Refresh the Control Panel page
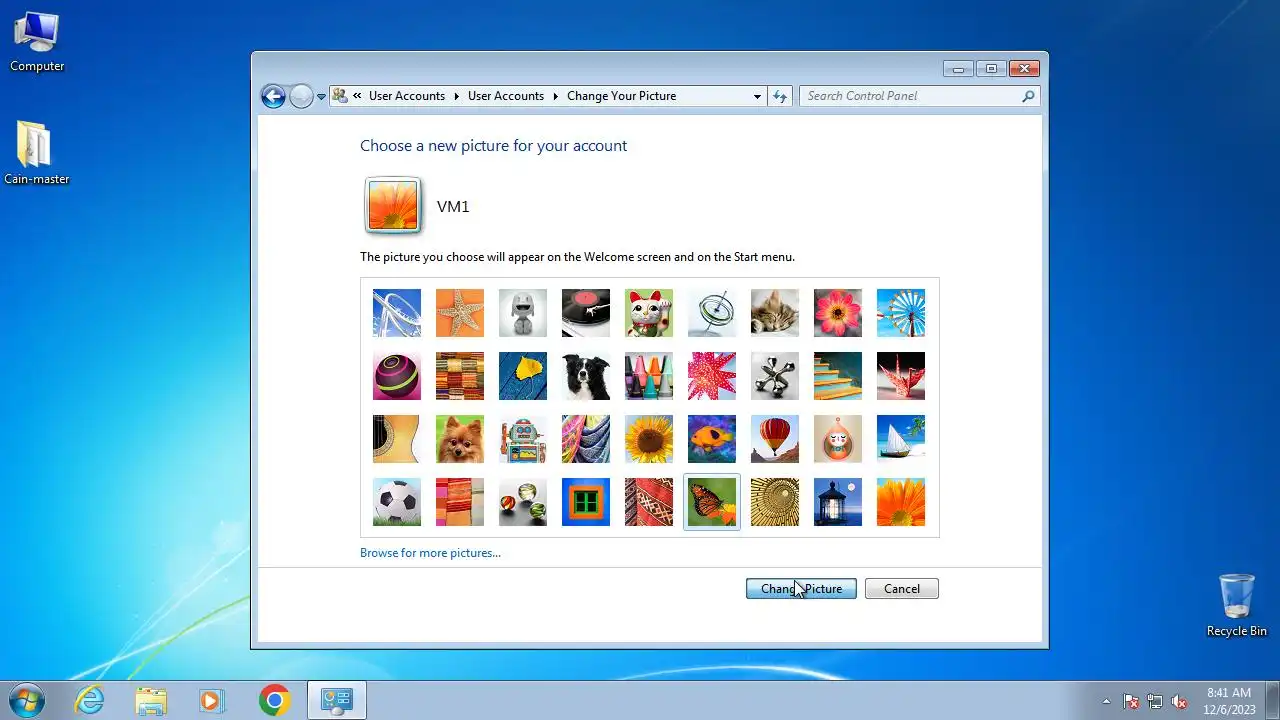Viewport: 1280px width, 720px height. [780, 96]
